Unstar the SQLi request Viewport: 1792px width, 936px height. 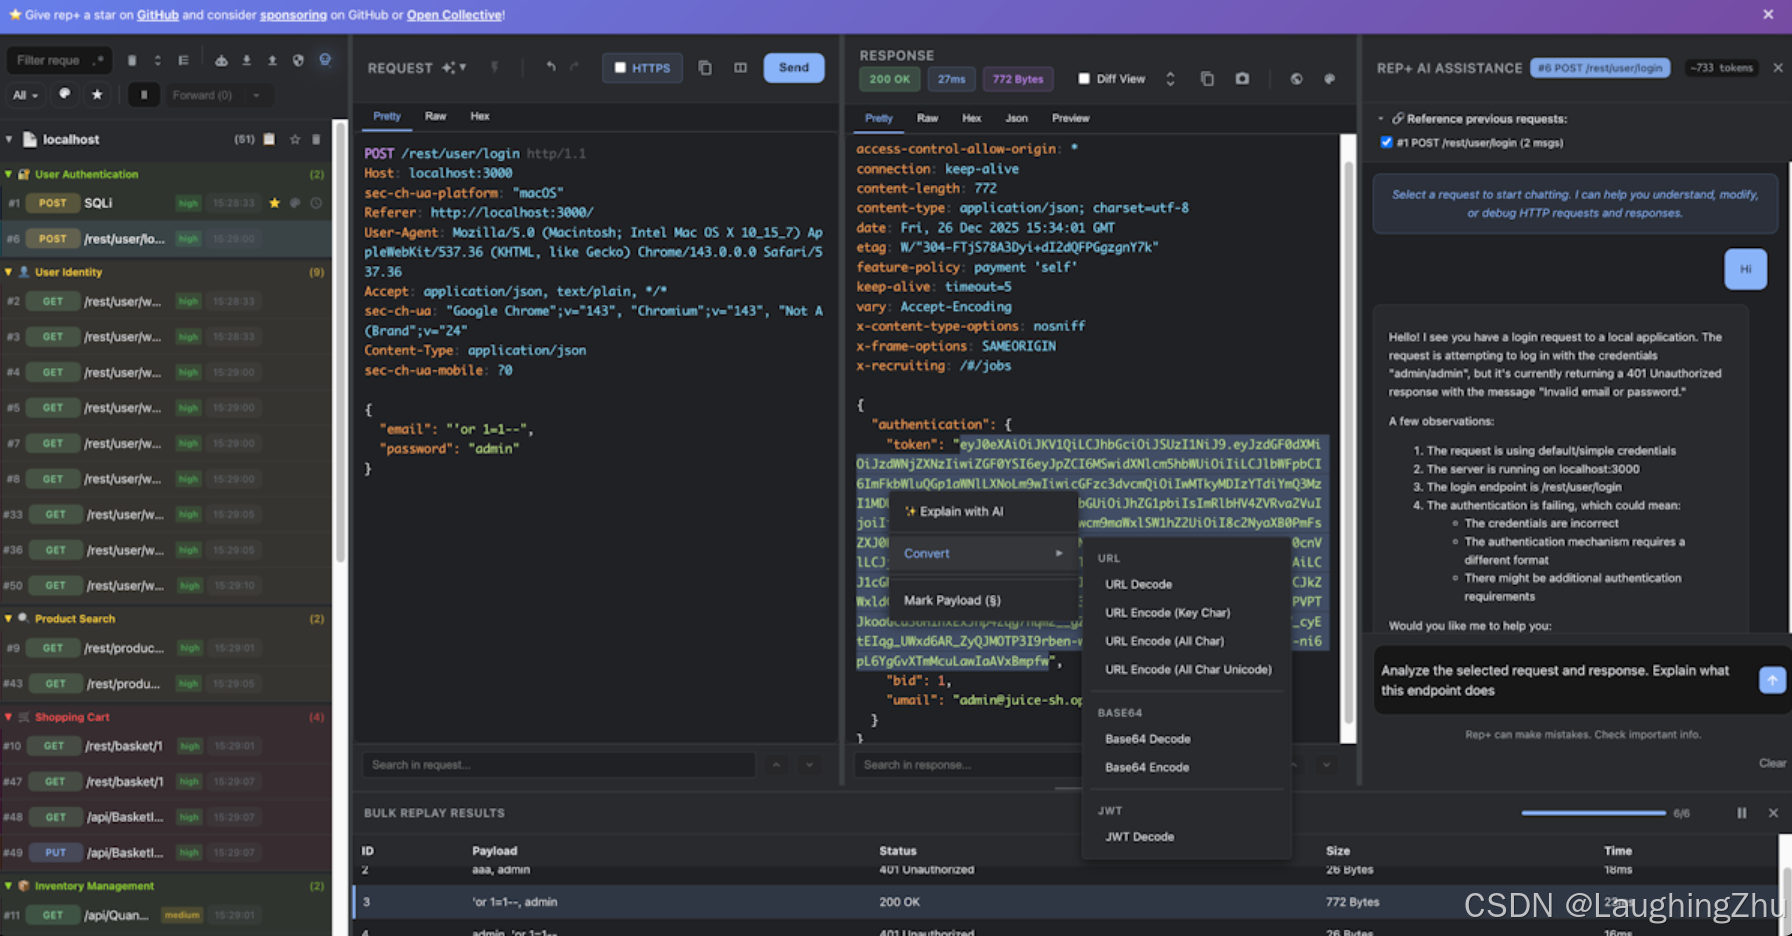click(274, 203)
